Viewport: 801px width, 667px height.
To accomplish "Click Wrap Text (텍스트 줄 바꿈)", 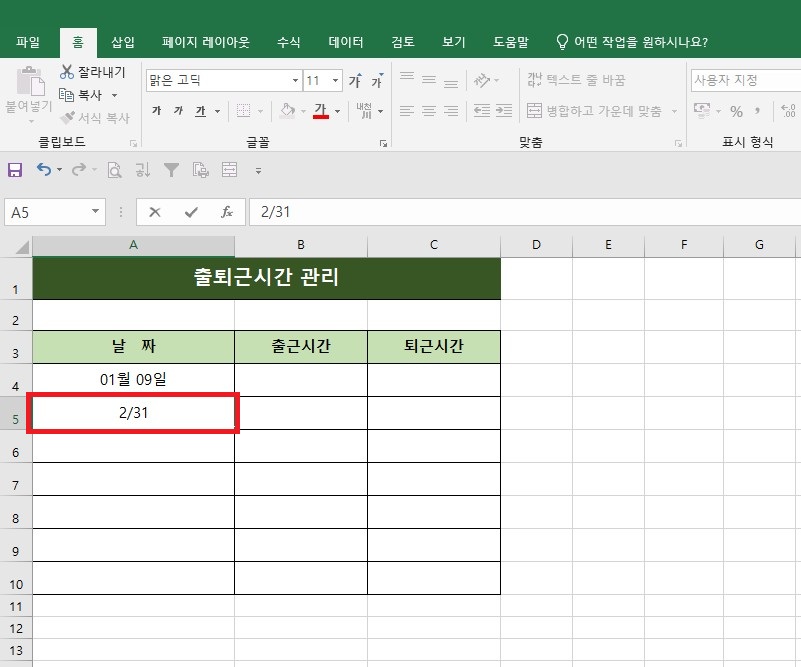I will 576,80.
